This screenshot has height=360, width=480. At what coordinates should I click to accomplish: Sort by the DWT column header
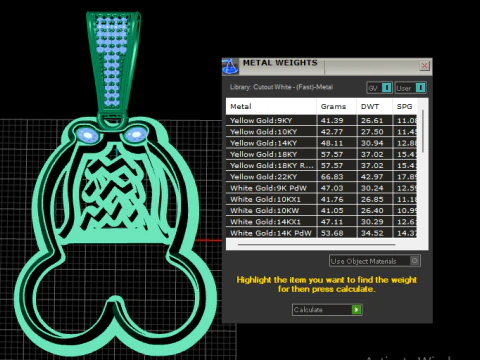pyautogui.click(x=375, y=107)
